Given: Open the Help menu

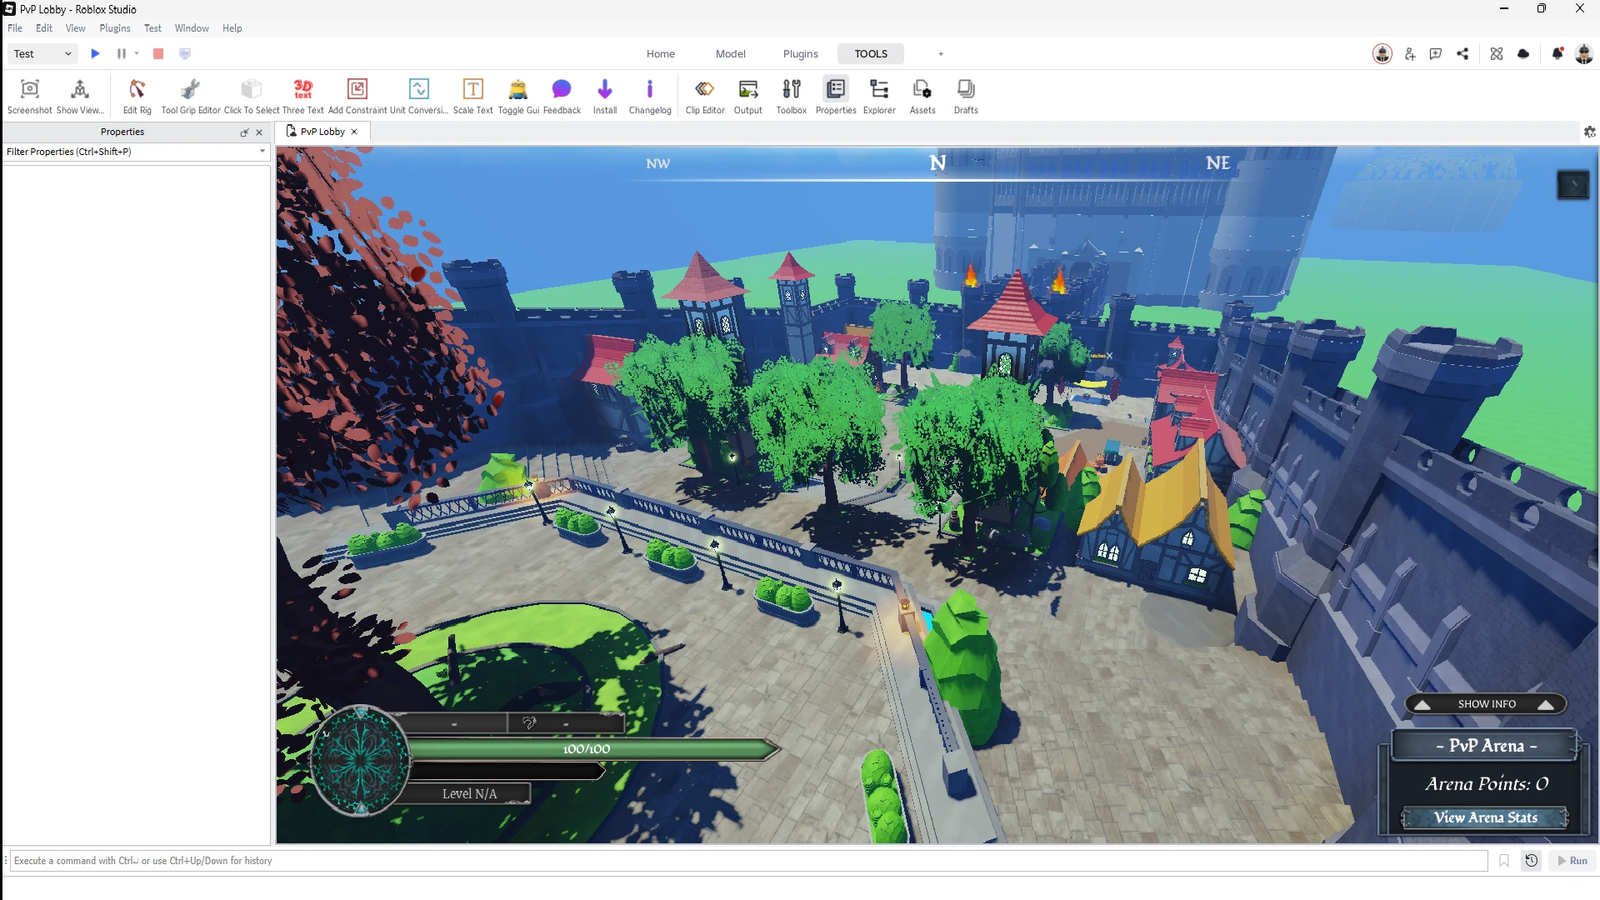Looking at the screenshot, I should (x=232, y=28).
